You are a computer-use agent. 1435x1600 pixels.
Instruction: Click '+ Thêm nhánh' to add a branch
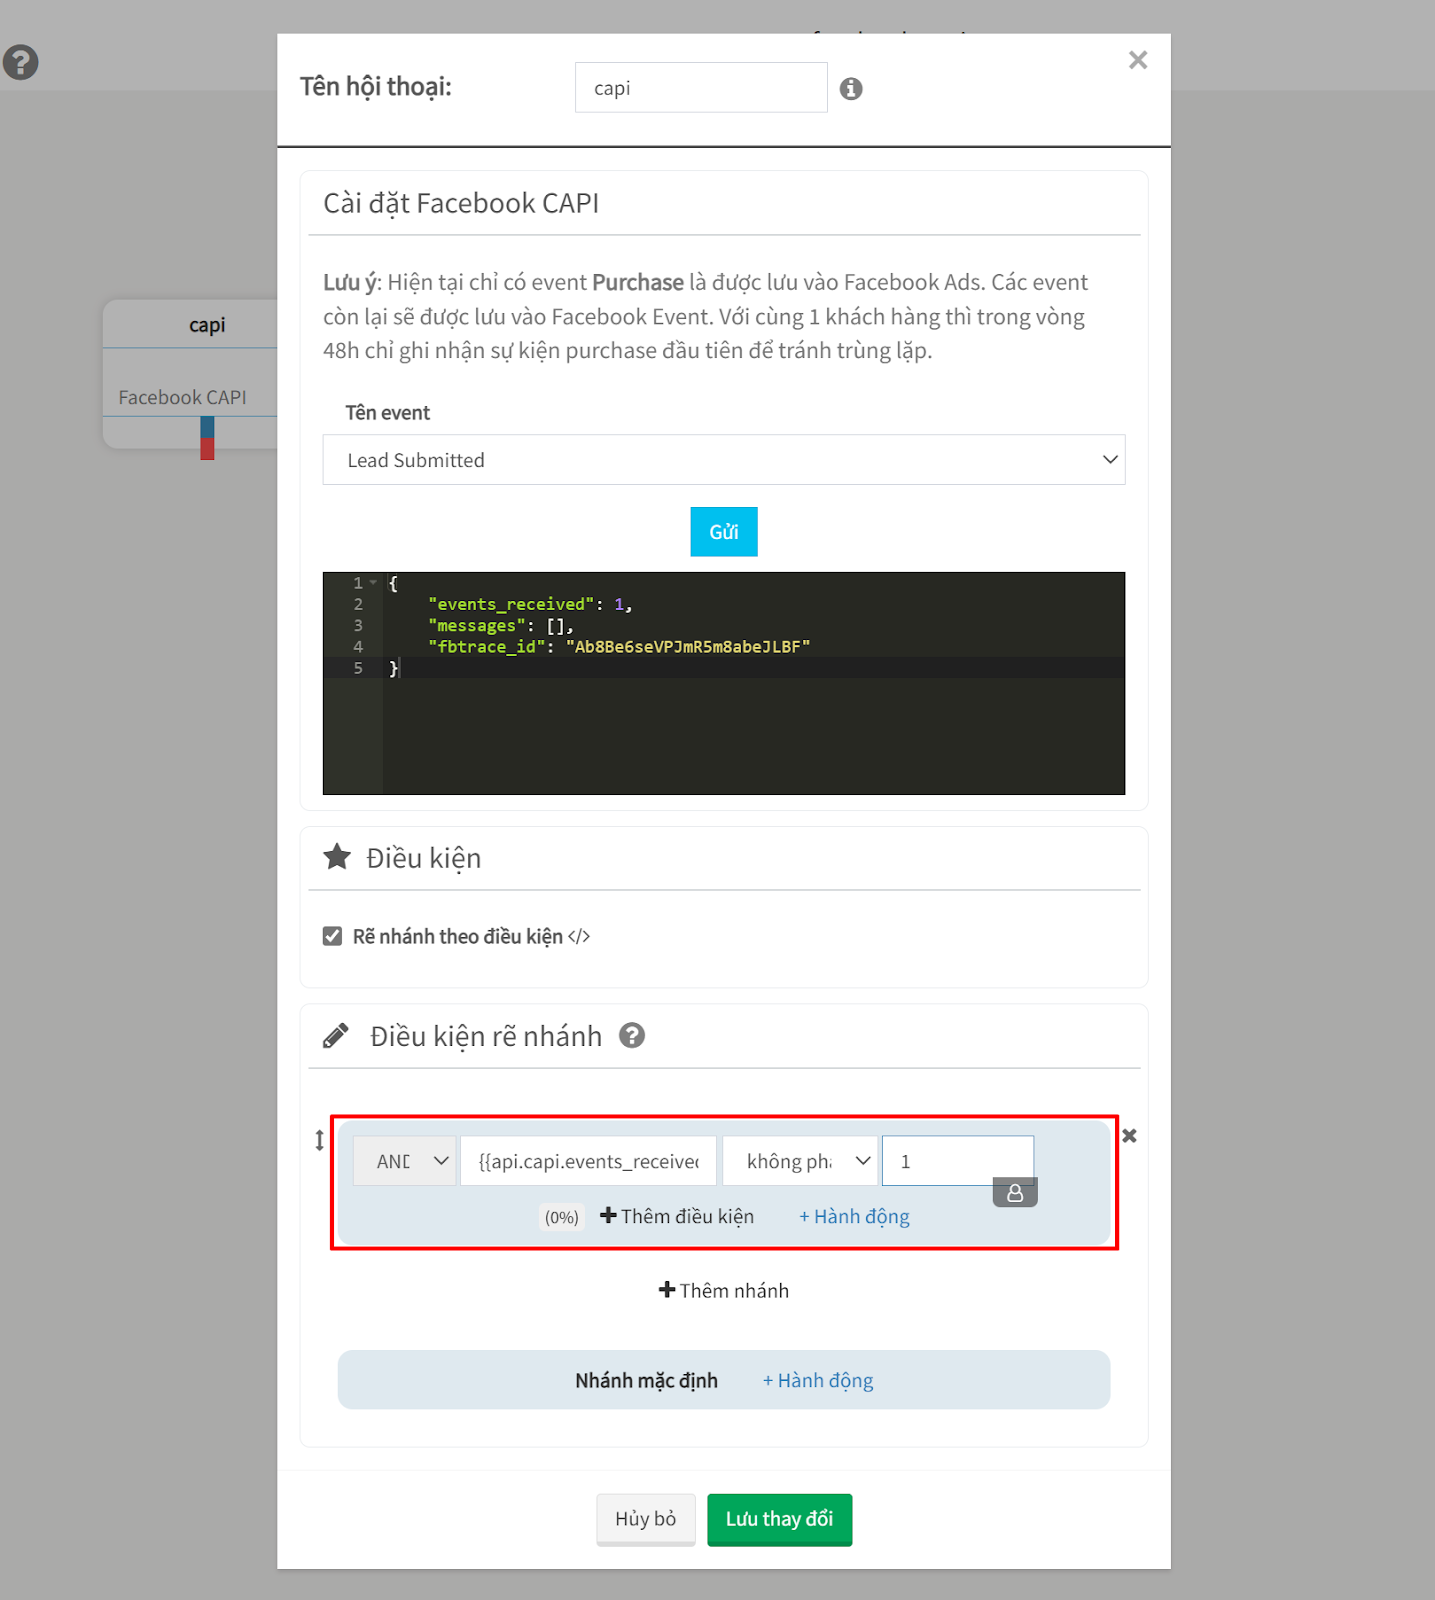[x=724, y=1290]
